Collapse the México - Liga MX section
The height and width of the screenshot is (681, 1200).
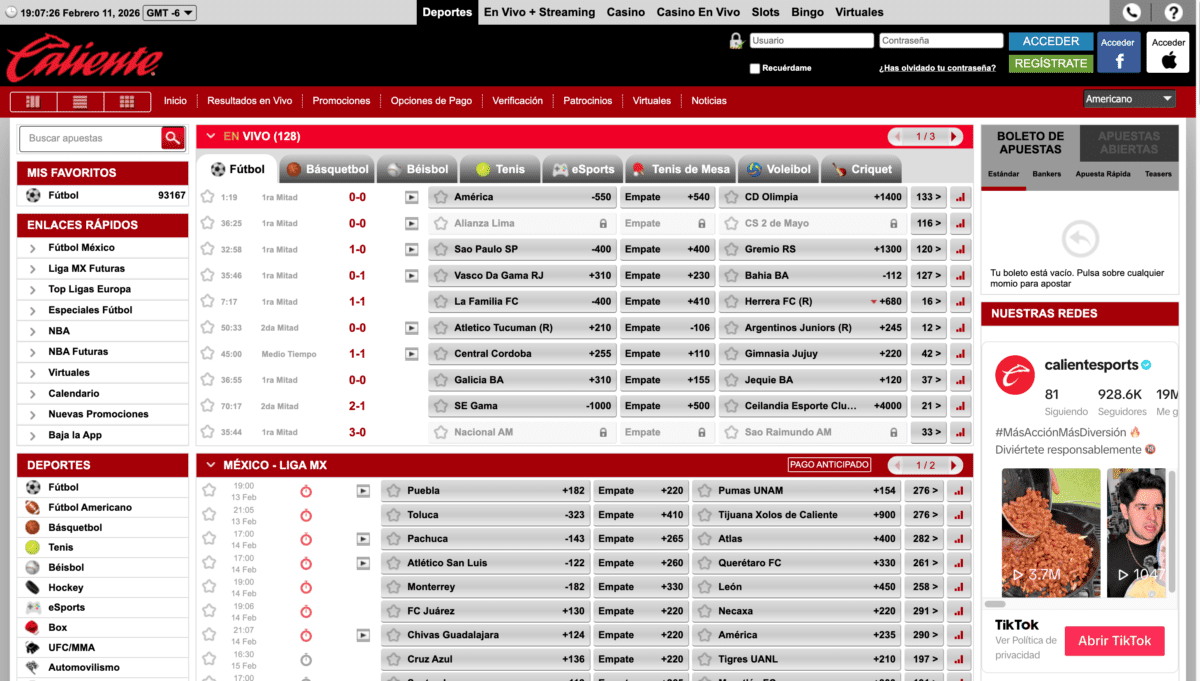tap(209, 465)
